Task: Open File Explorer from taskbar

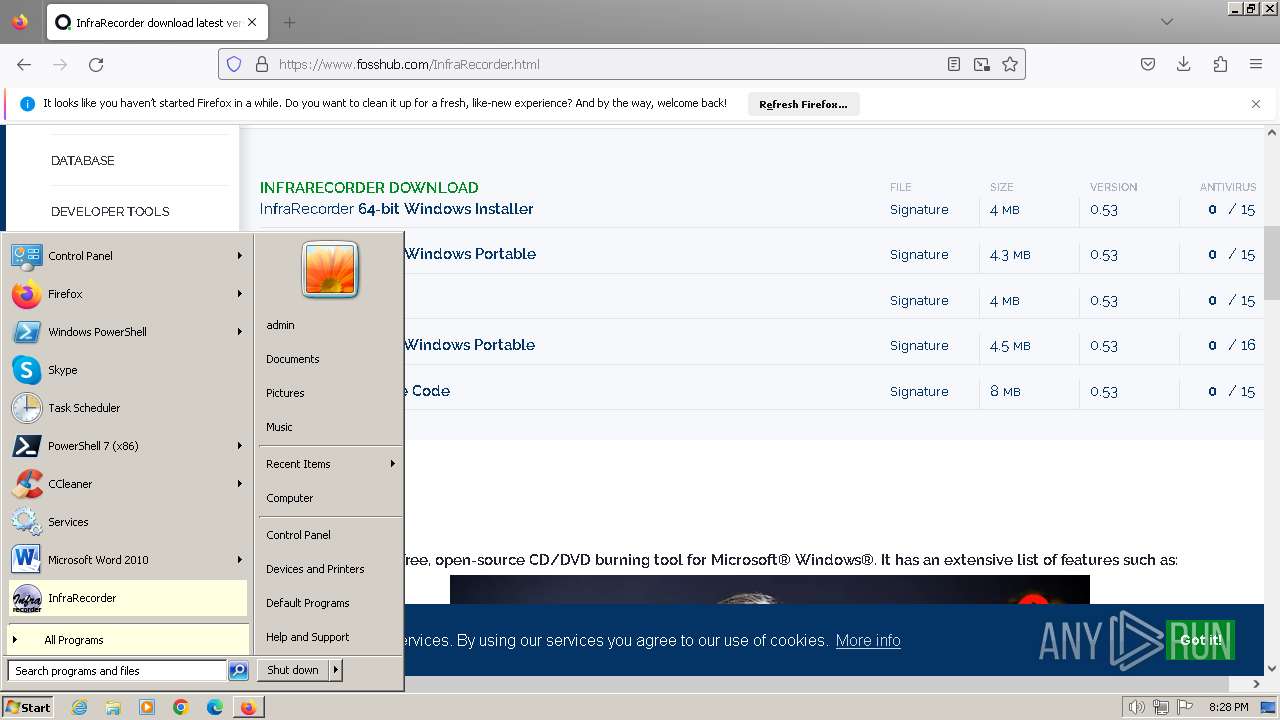Action: [113, 707]
